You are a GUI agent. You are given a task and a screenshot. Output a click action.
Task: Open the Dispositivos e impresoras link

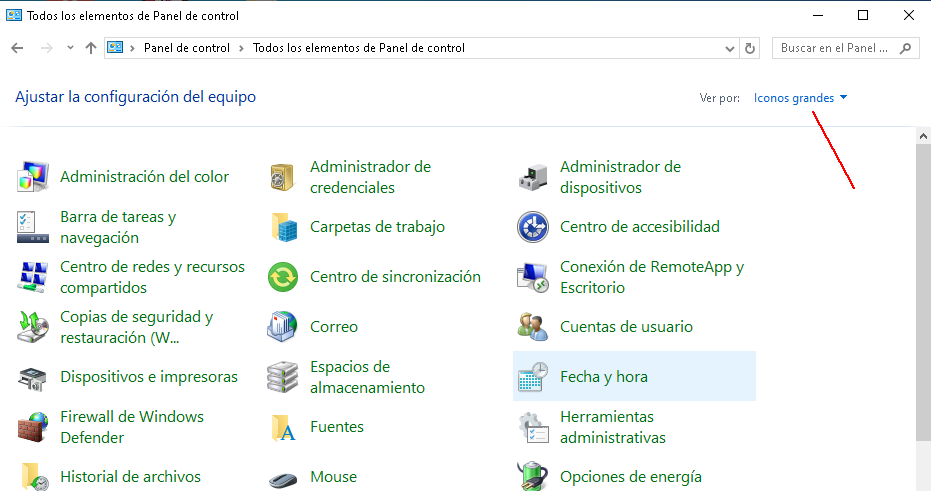coord(148,376)
